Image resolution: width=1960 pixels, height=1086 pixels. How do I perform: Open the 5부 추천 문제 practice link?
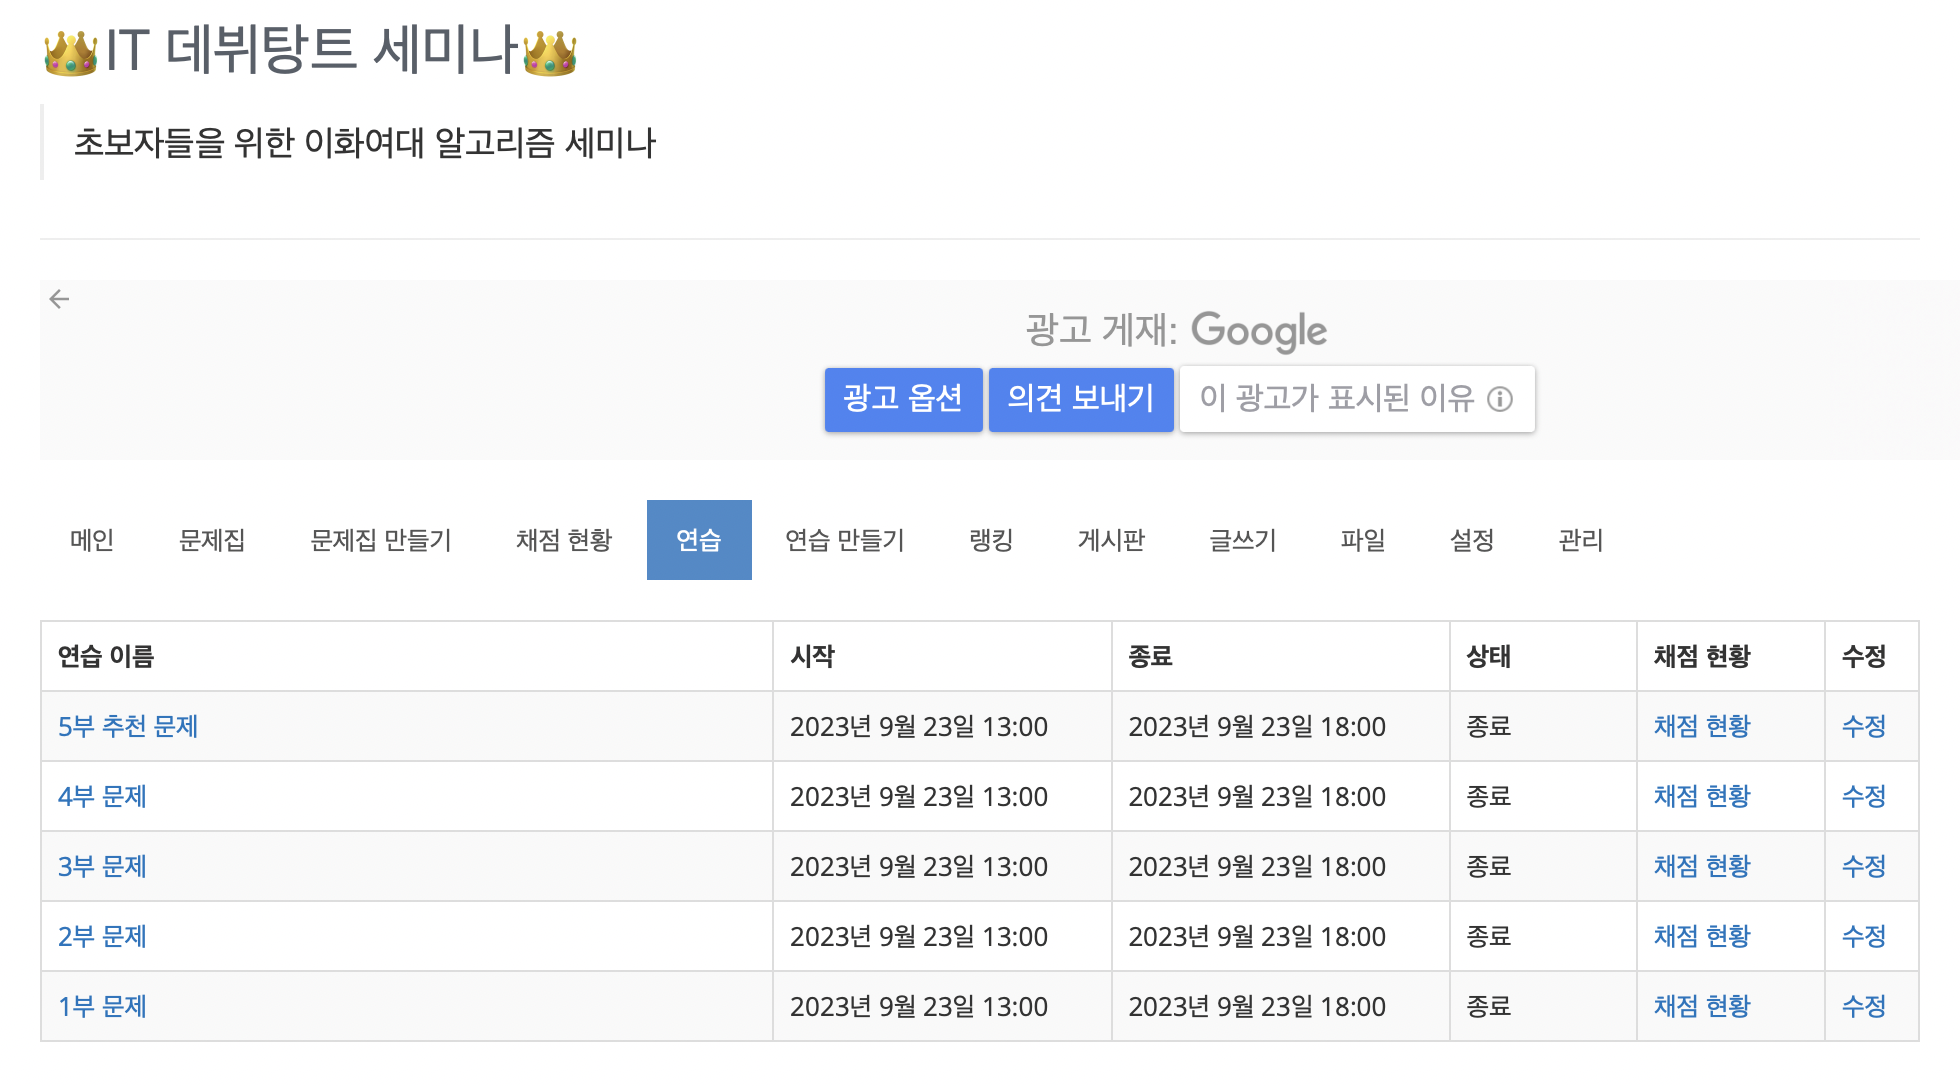[x=128, y=726]
